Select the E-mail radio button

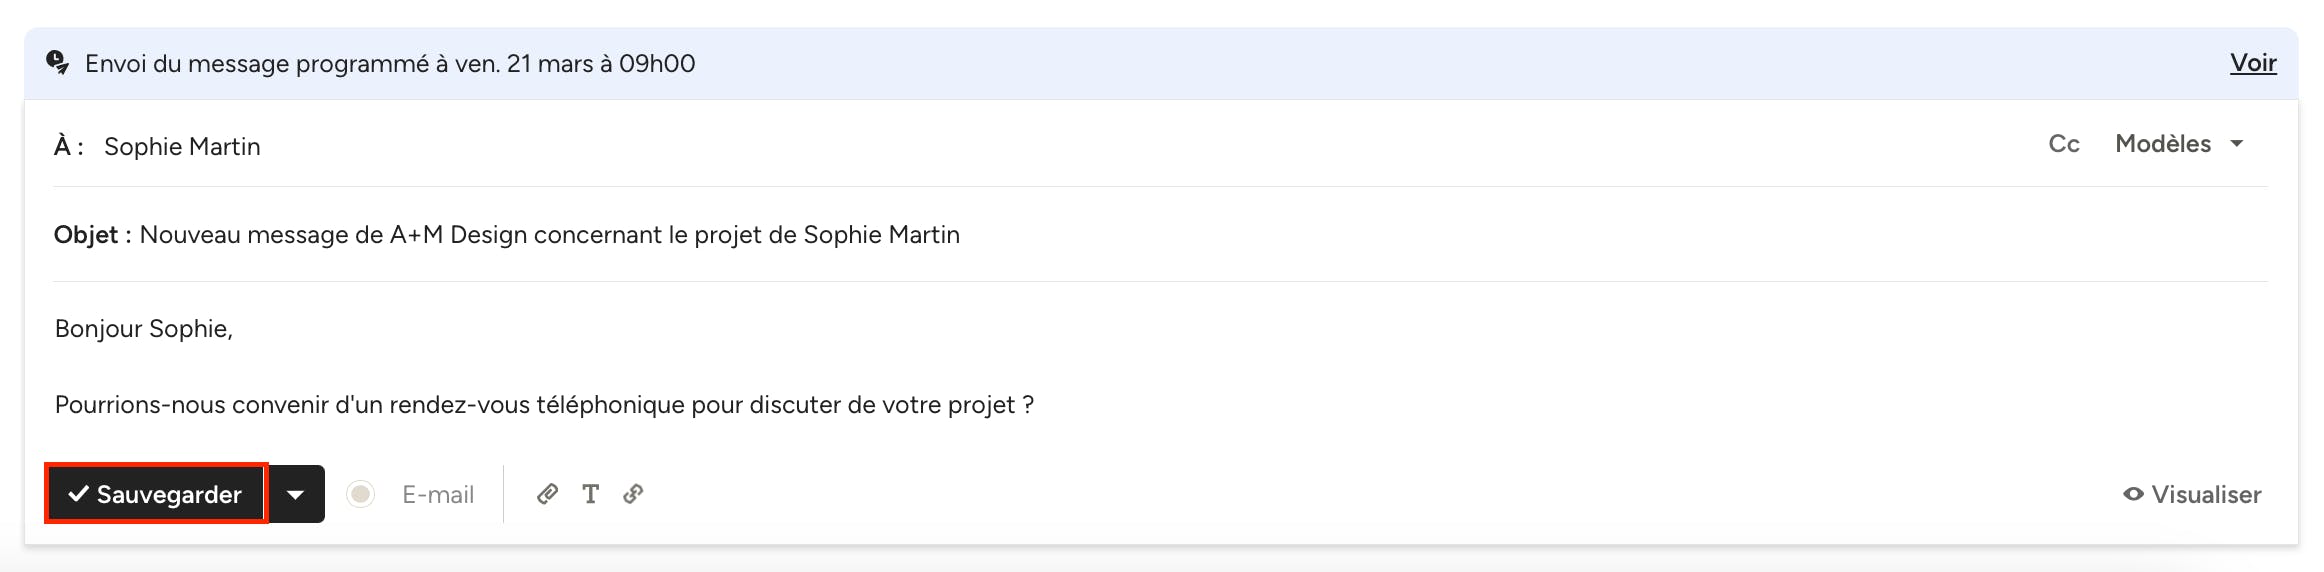[x=361, y=494]
